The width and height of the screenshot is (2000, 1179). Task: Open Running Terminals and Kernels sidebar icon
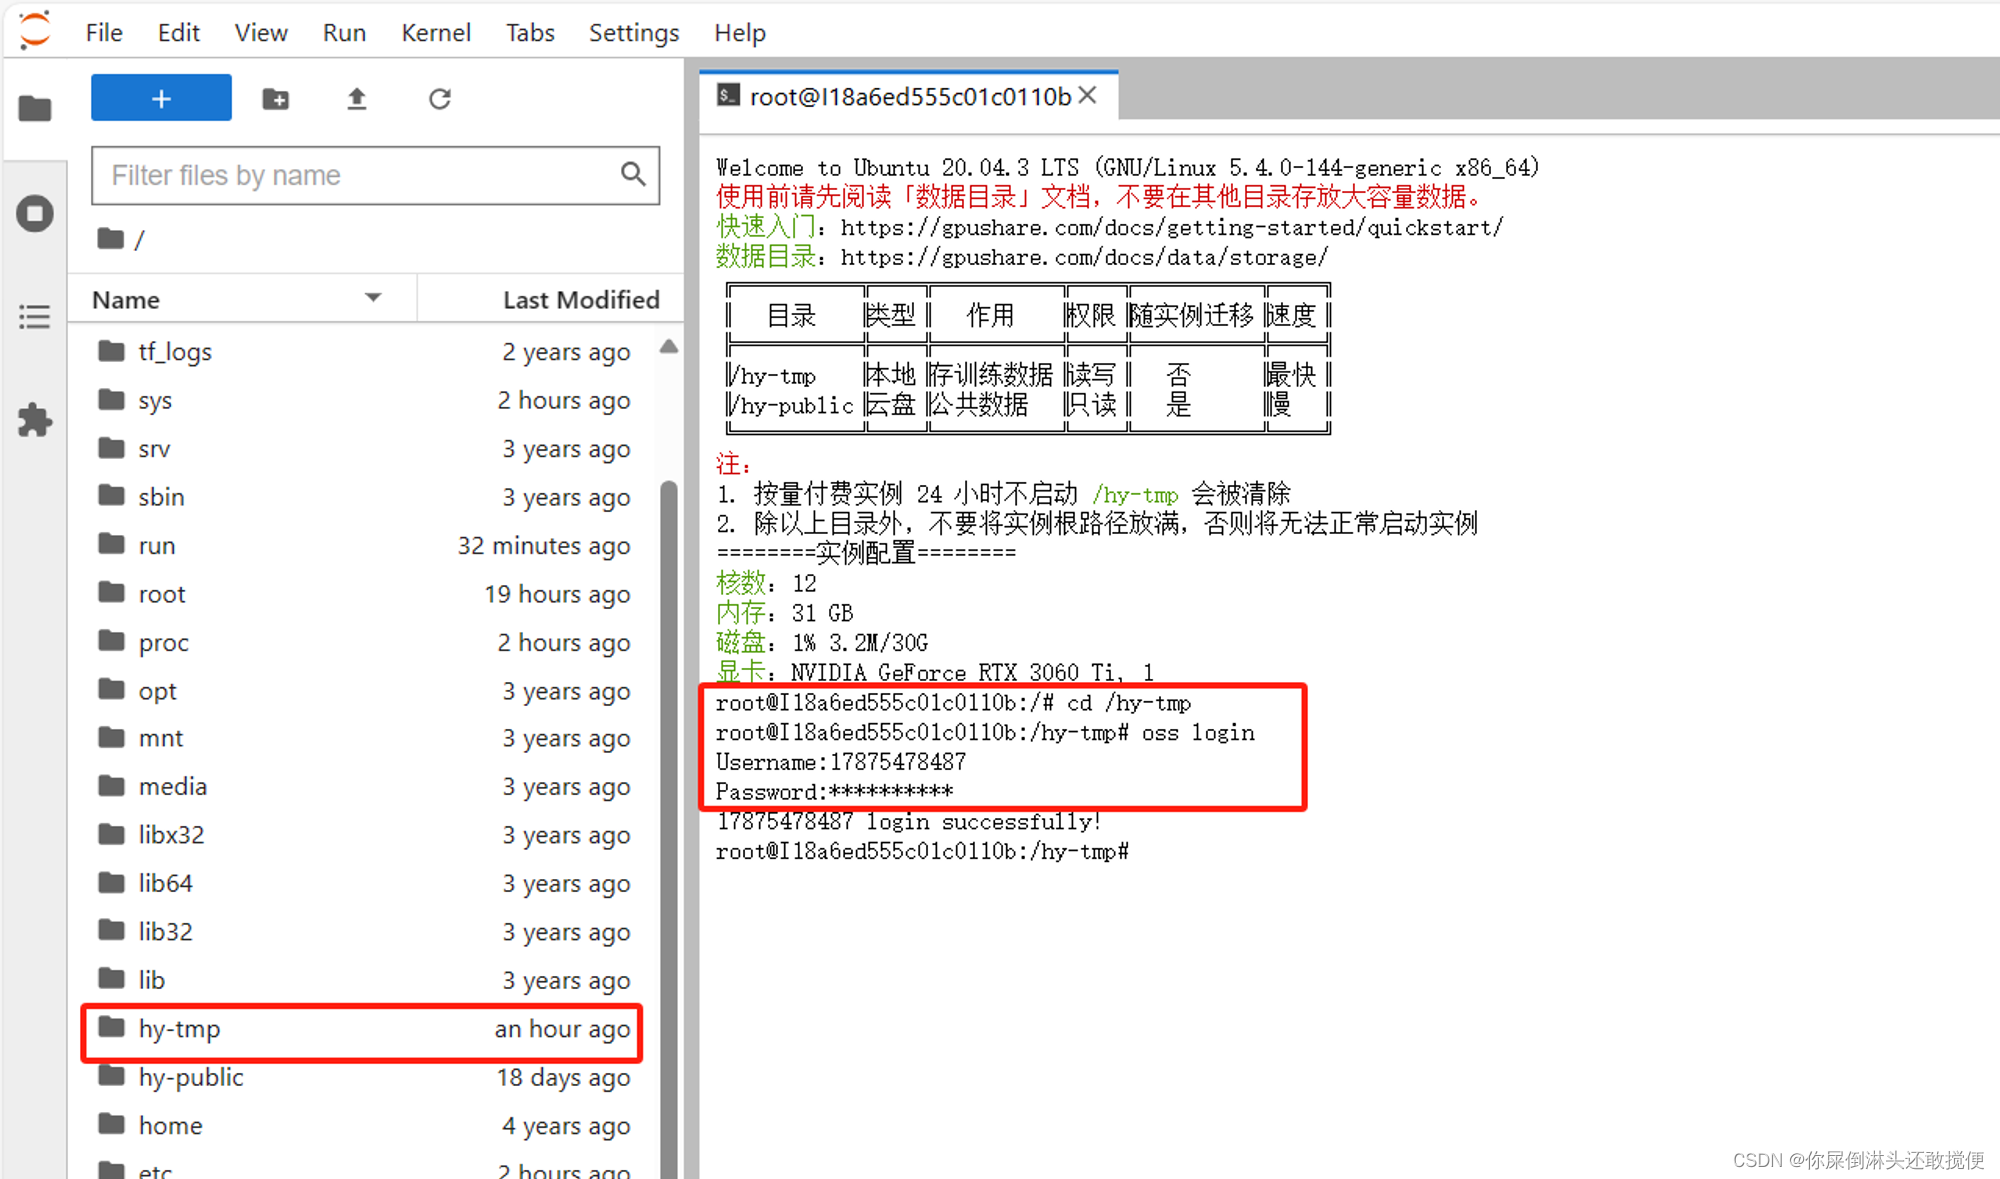(35, 213)
